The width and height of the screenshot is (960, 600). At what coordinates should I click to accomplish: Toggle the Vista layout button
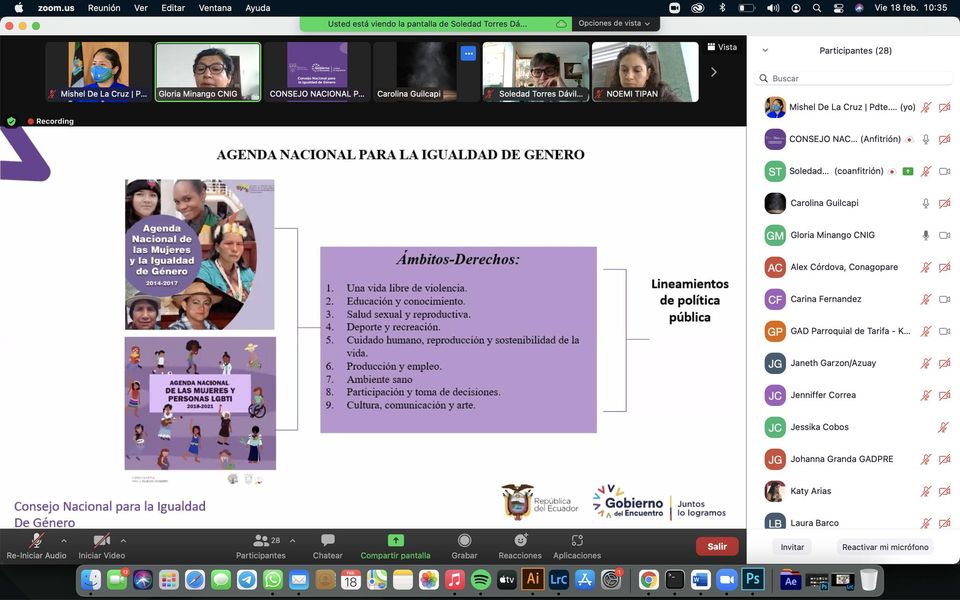(722, 47)
